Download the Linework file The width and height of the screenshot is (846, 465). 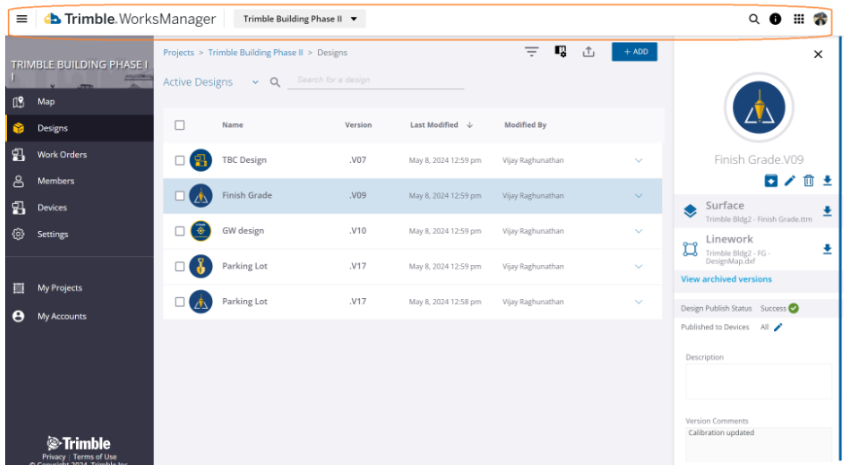click(827, 248)
